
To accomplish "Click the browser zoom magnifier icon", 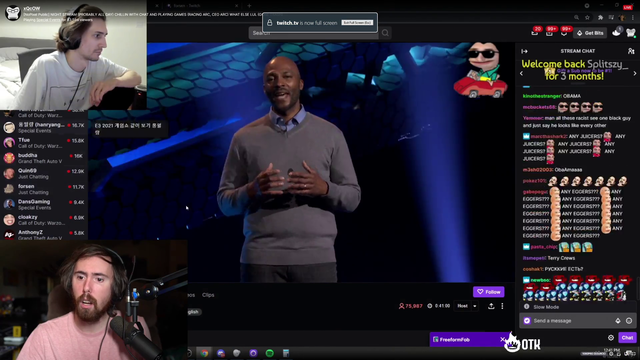I will point(576,17).
